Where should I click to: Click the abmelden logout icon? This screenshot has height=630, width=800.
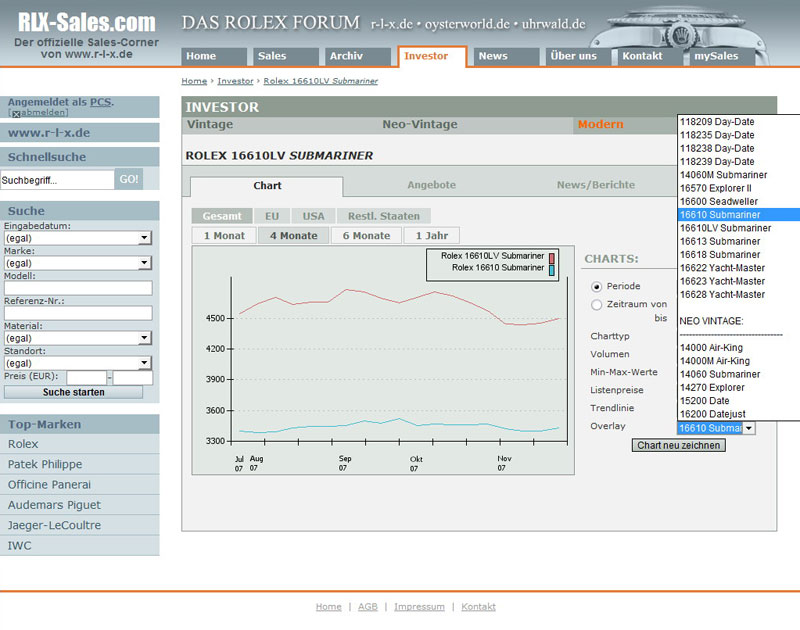(x=16, y=114)
